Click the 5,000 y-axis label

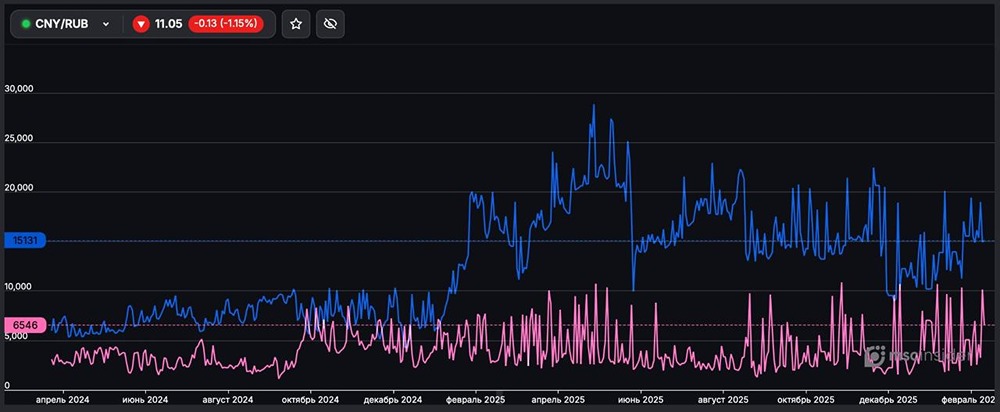pos(17,336)
